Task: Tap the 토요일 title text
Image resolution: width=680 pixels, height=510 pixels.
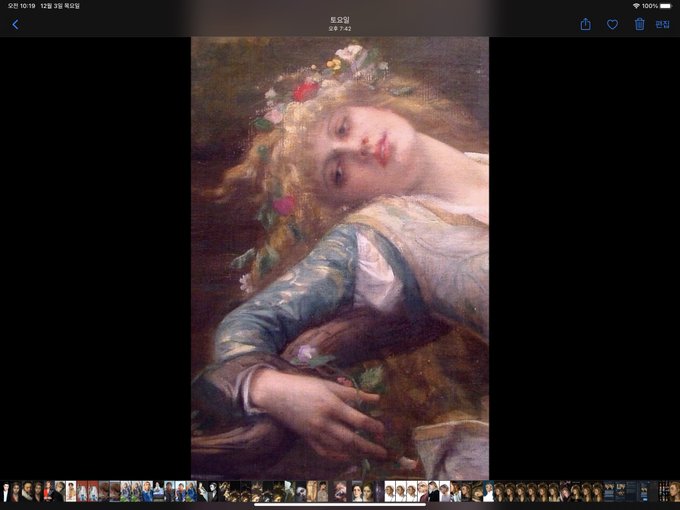Action: tap(340, 20)
